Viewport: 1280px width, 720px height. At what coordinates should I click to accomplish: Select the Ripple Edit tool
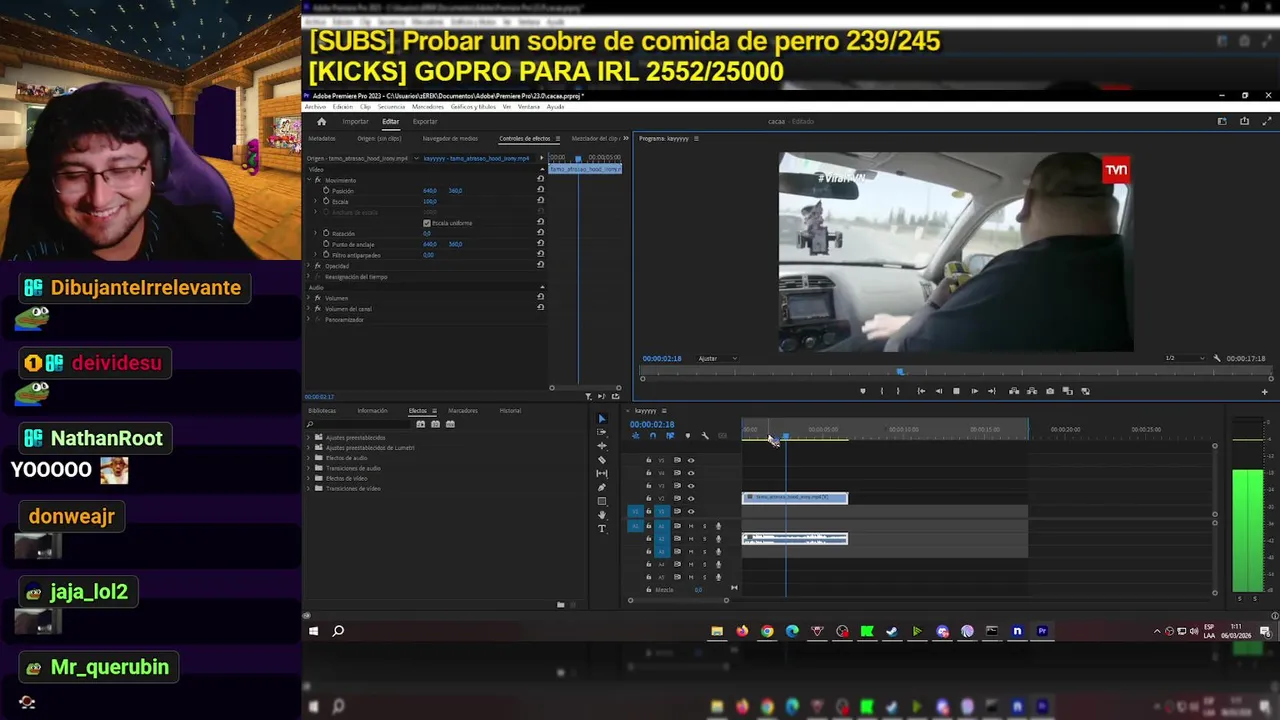coord(601,446)
